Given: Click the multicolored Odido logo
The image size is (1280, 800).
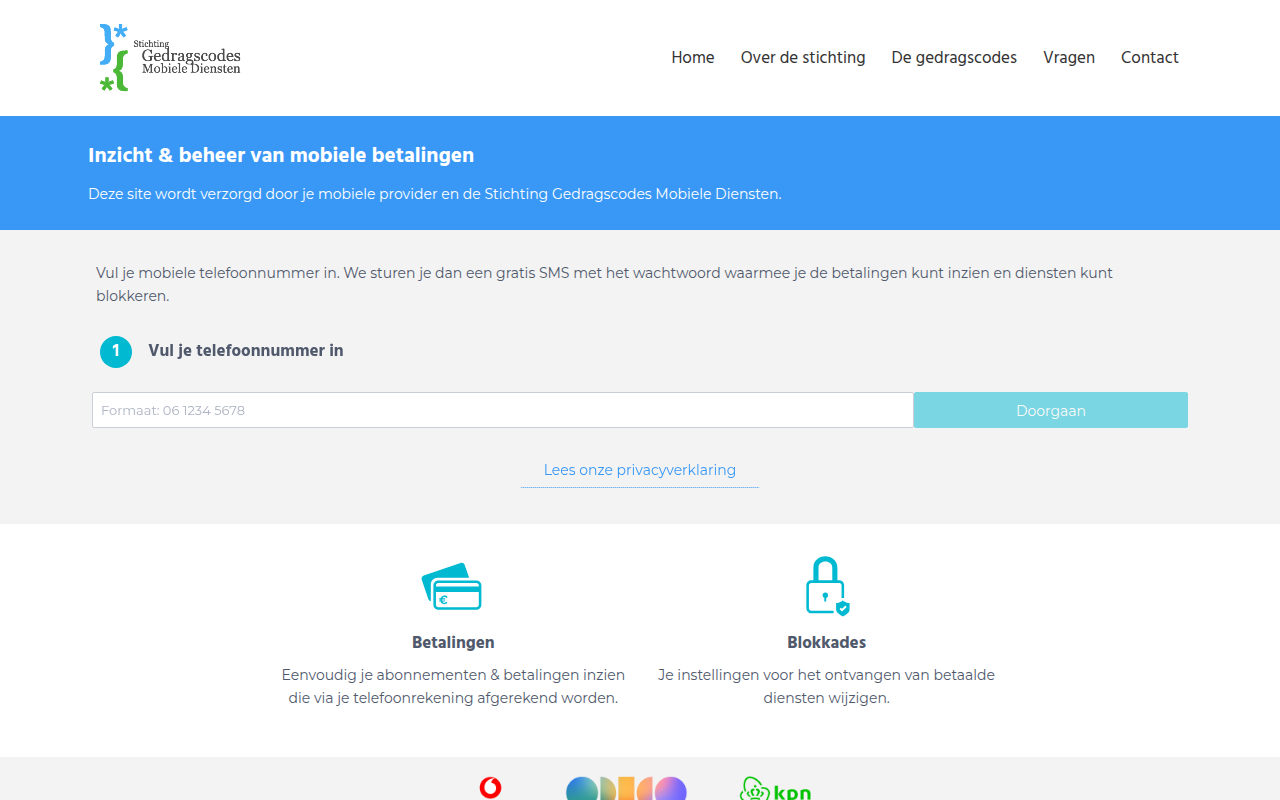Looking at the screenshot, I should pos(627,788).
